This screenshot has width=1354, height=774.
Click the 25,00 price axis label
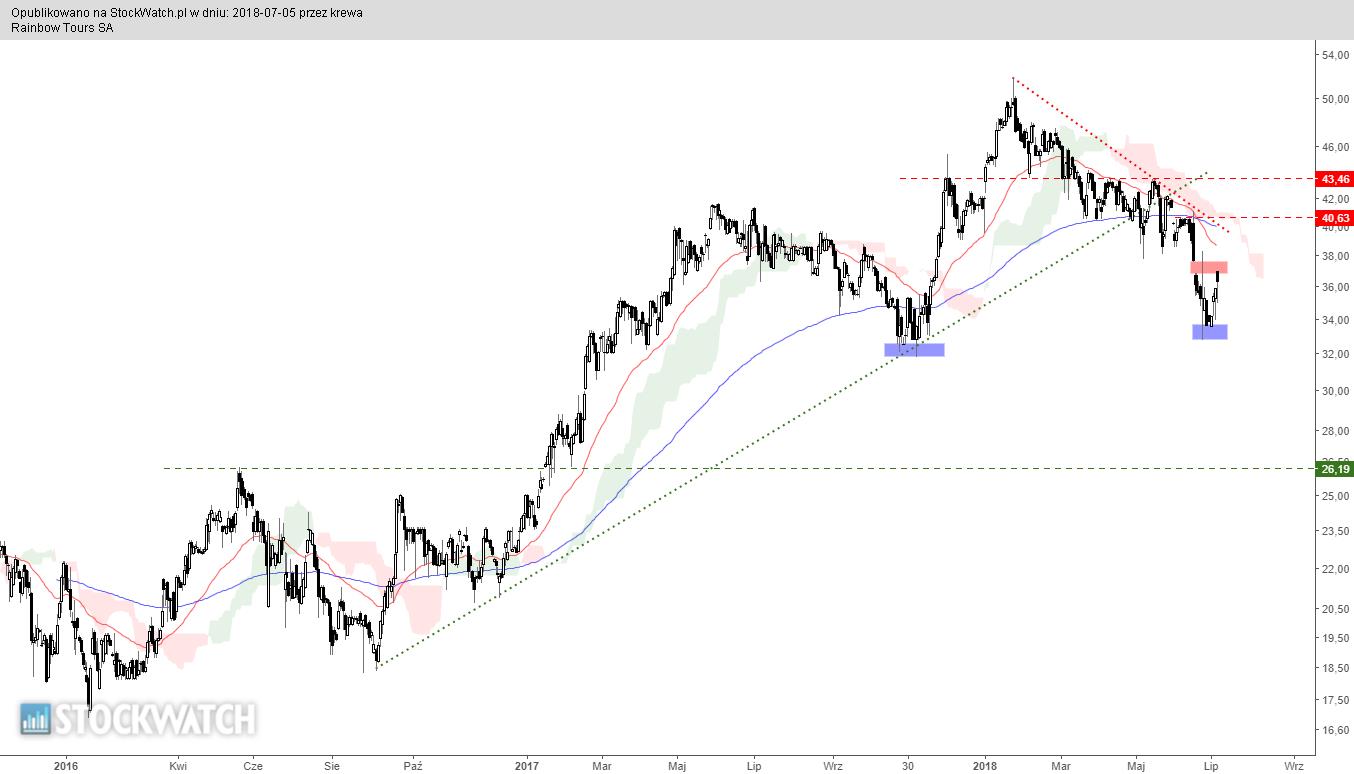point(1336,496)
